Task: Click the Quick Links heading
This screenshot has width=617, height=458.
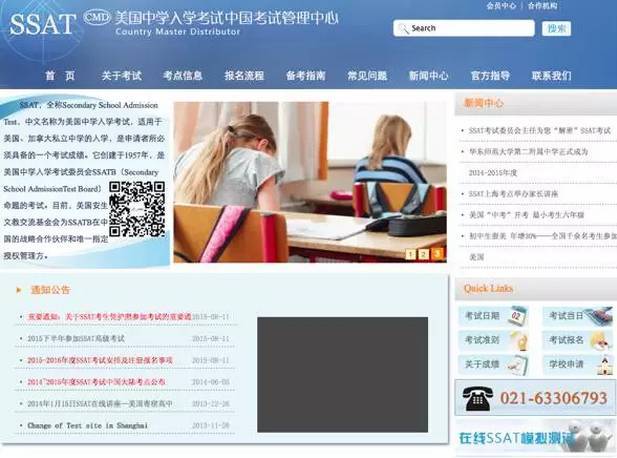Action: pos(488,288)
